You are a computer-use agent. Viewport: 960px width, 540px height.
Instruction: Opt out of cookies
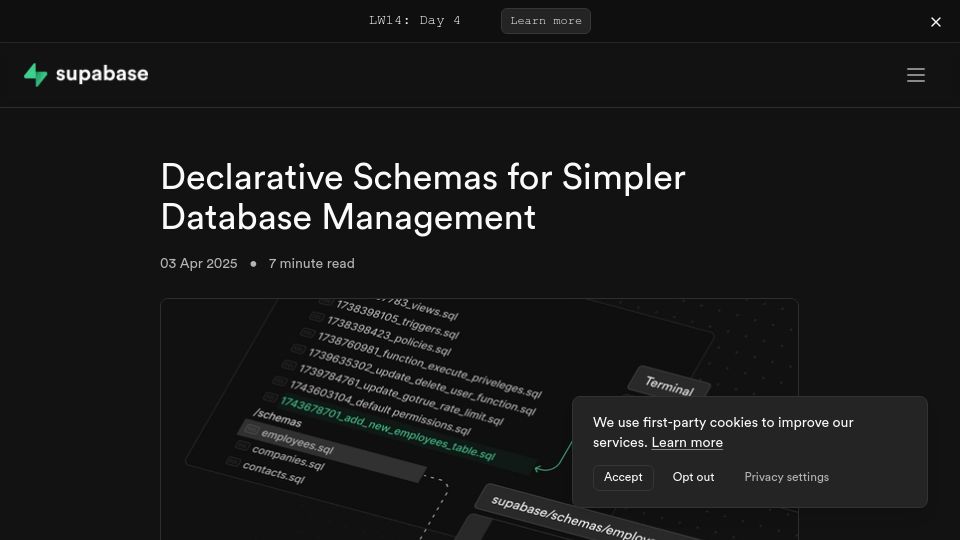point(693,478)
